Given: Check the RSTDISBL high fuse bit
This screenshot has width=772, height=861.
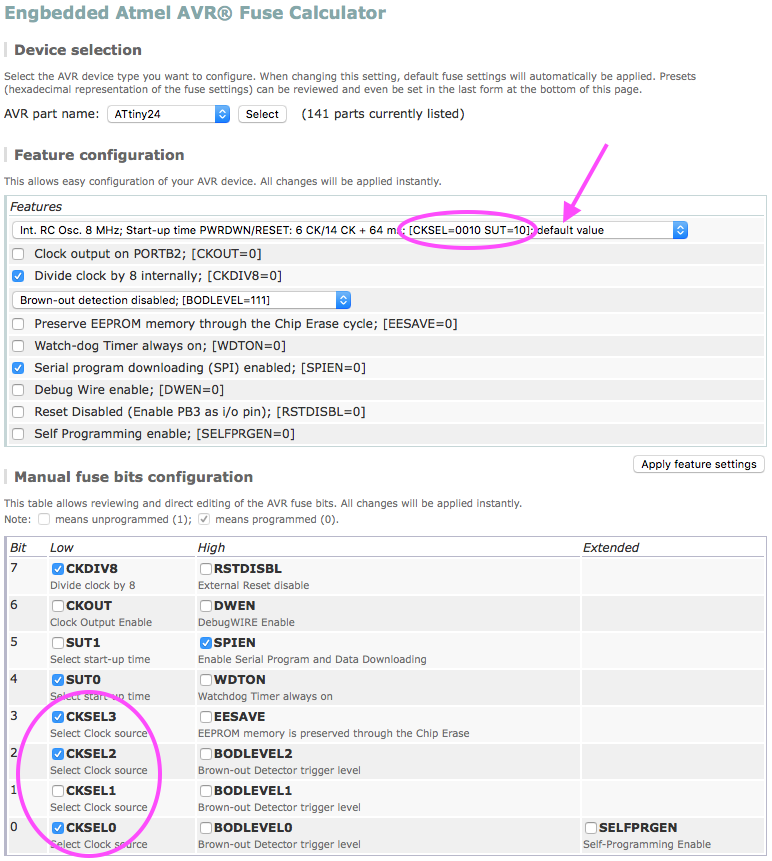Looking at the screenshot, I should (206, 569).
